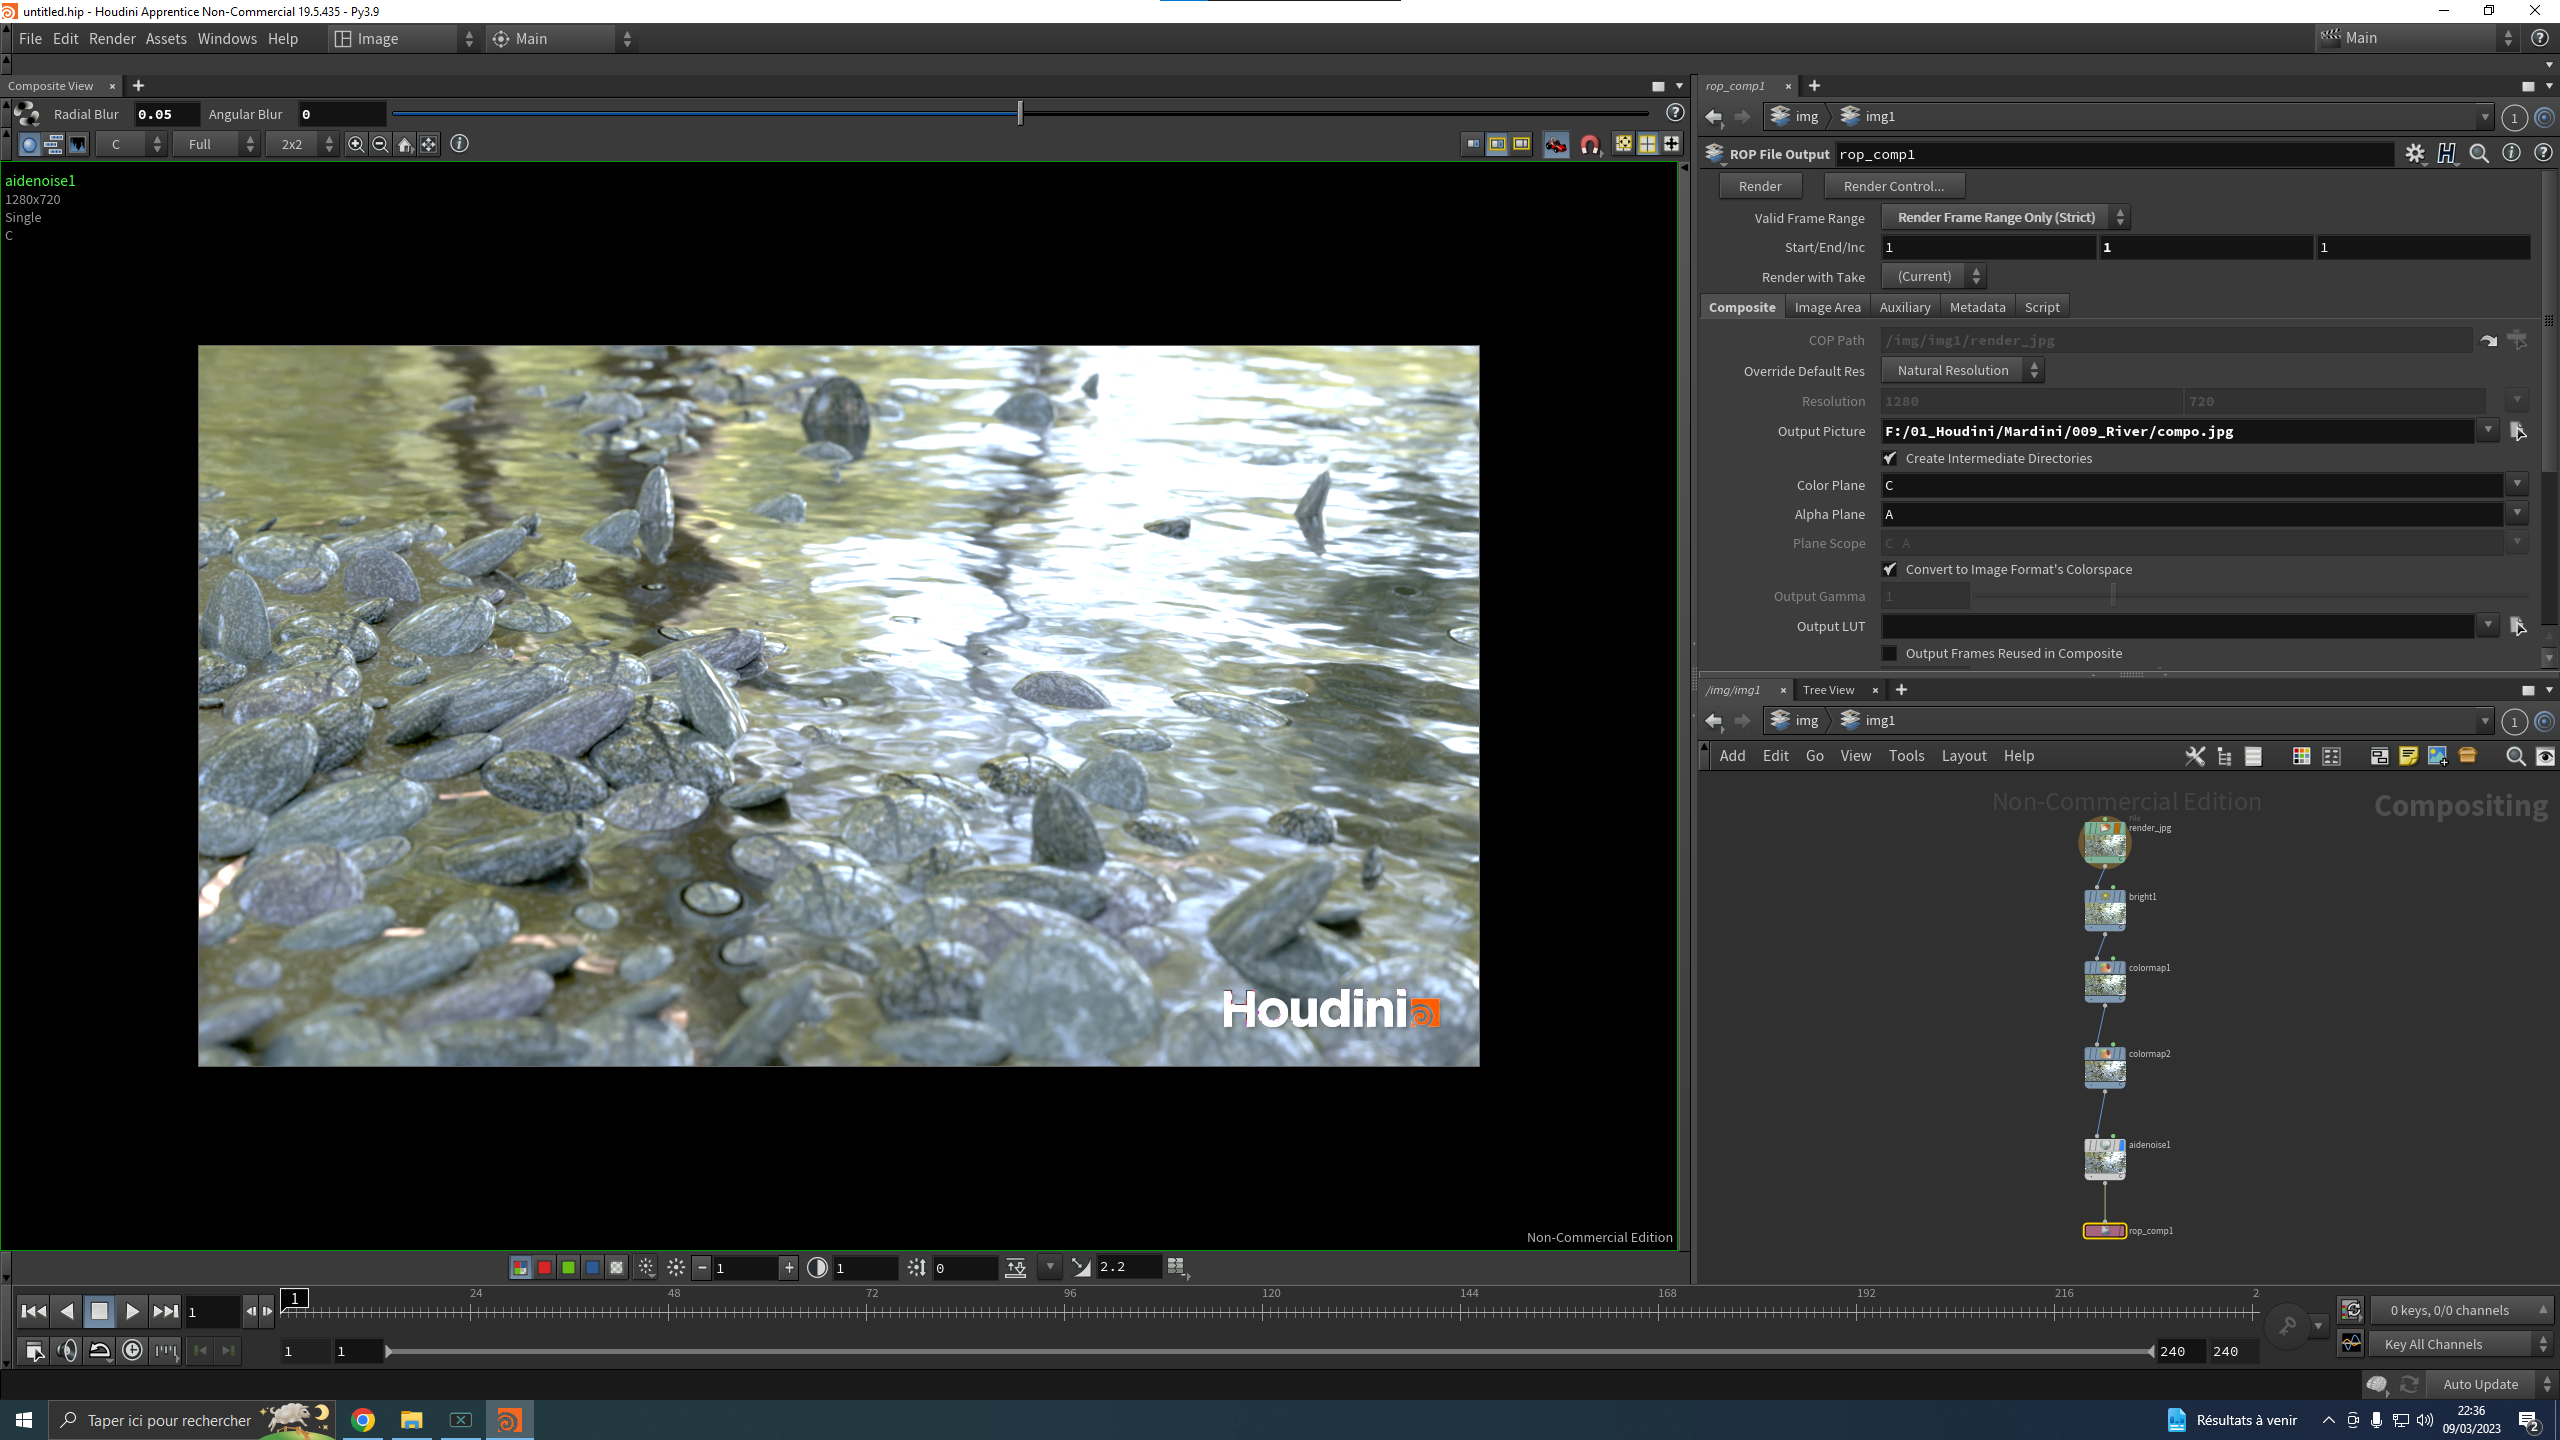Switch to the Image Area tab
Screen dimensions: 2560x1440
[x=1827, y=307]
